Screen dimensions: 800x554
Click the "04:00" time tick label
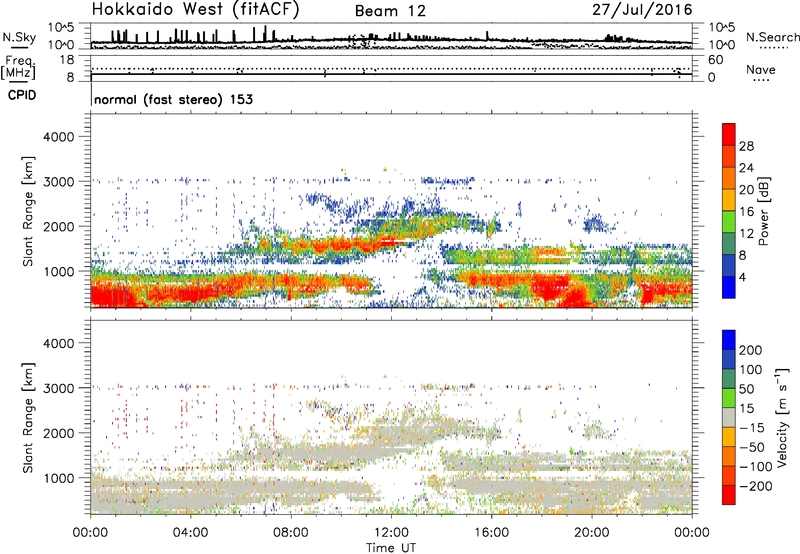click(x=190, y=533)
